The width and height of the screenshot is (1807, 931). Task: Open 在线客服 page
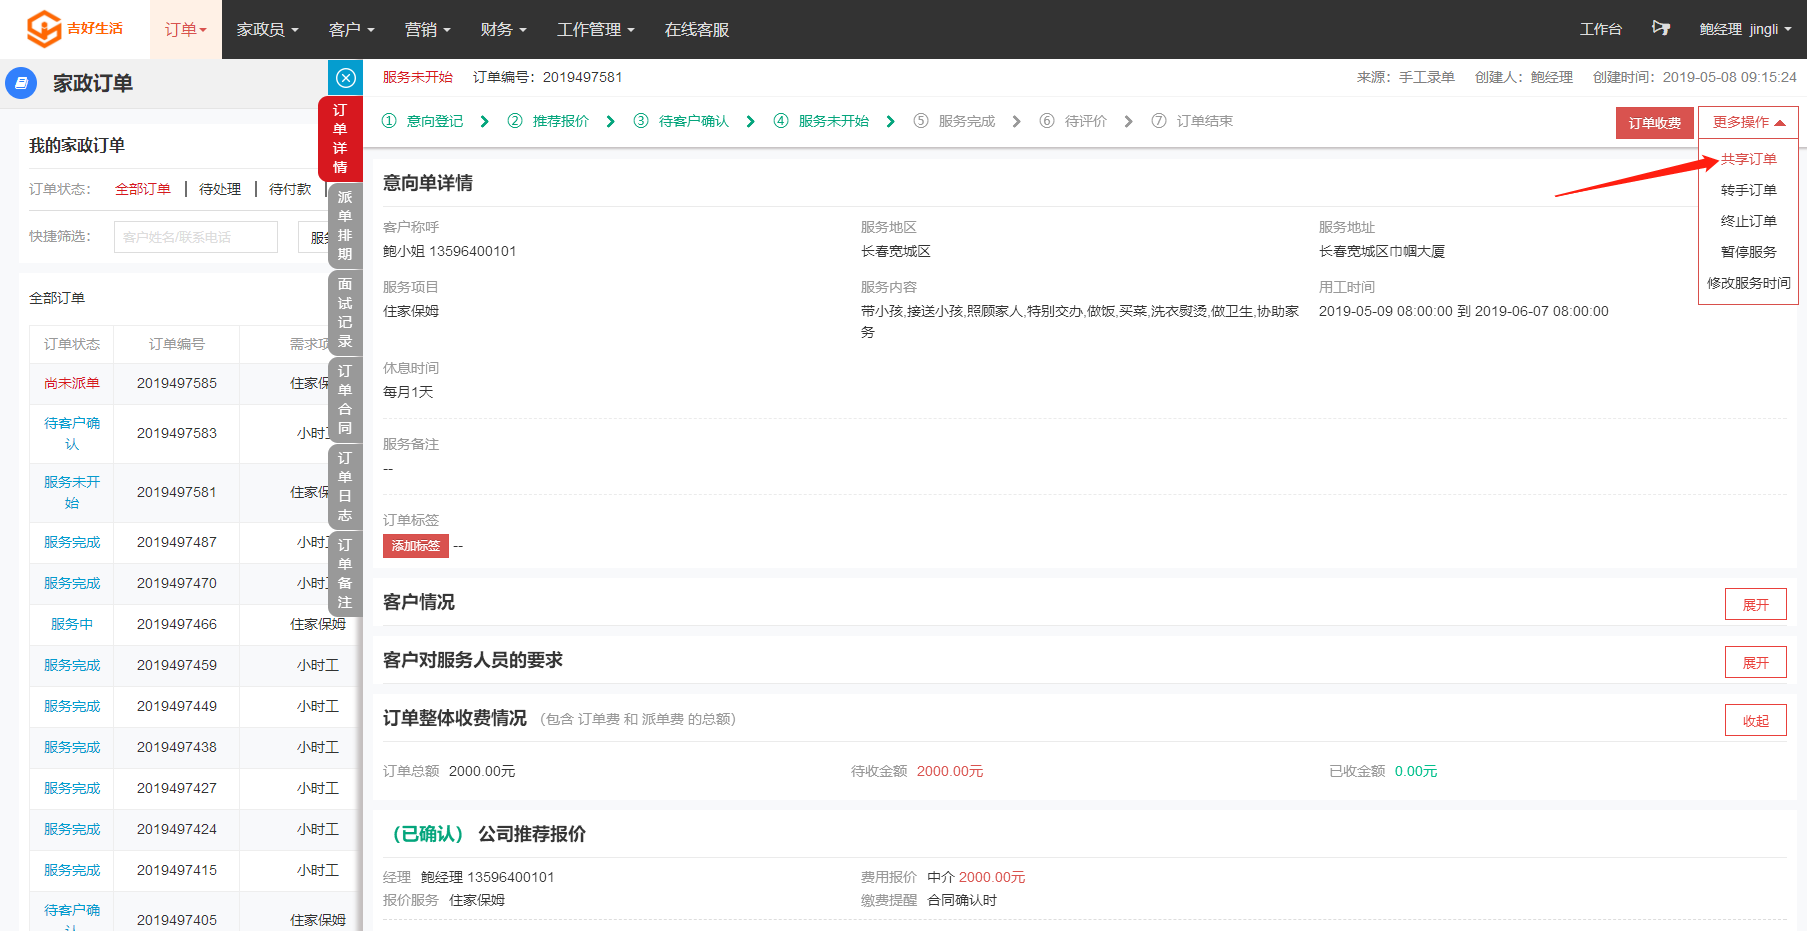(x=697, y=30)
